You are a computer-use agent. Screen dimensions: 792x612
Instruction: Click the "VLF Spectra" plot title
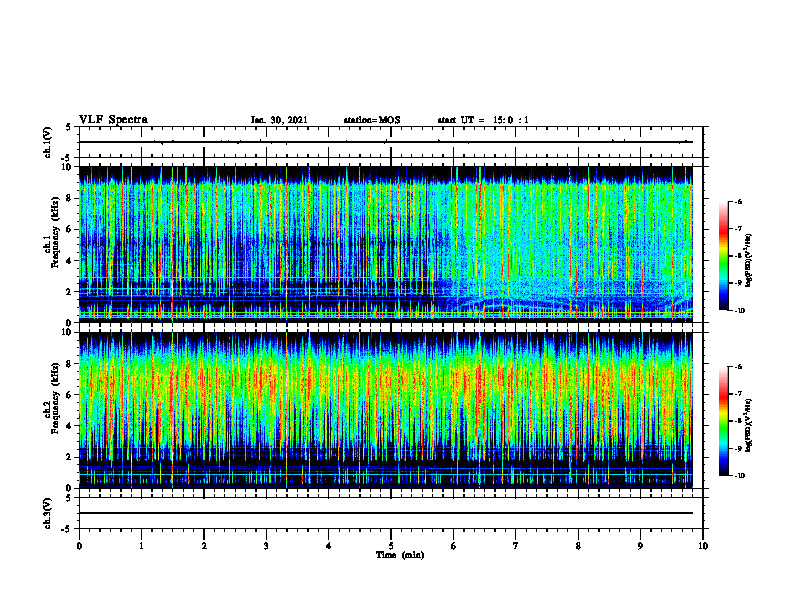(x=113, y=120)
